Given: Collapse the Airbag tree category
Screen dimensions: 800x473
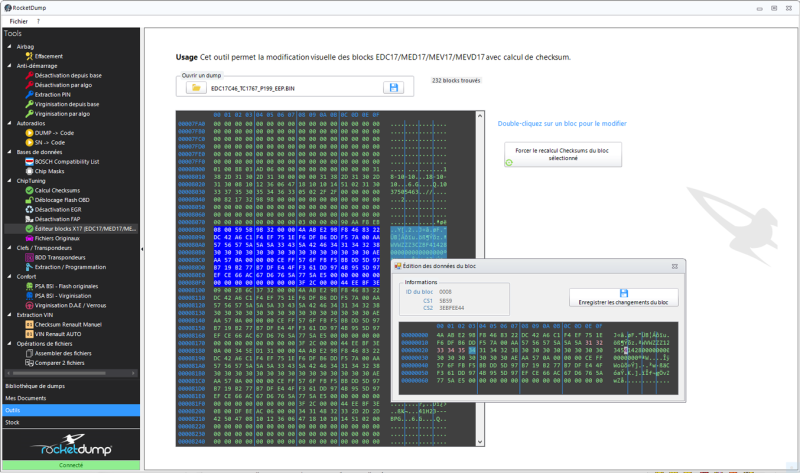Looking at the screenshot, I should 10,46.
